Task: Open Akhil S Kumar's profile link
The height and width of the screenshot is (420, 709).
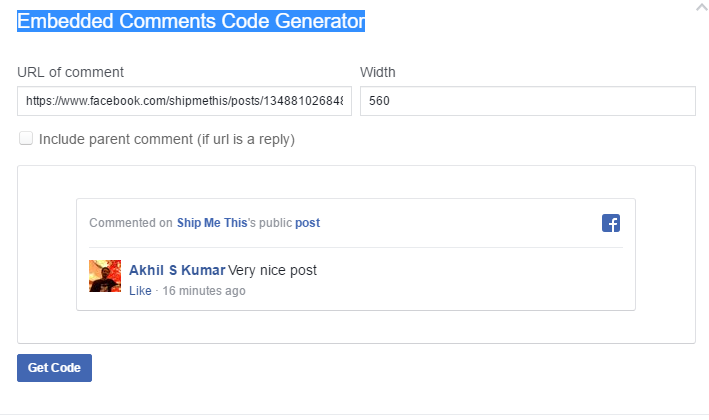Action: (177, 270)
